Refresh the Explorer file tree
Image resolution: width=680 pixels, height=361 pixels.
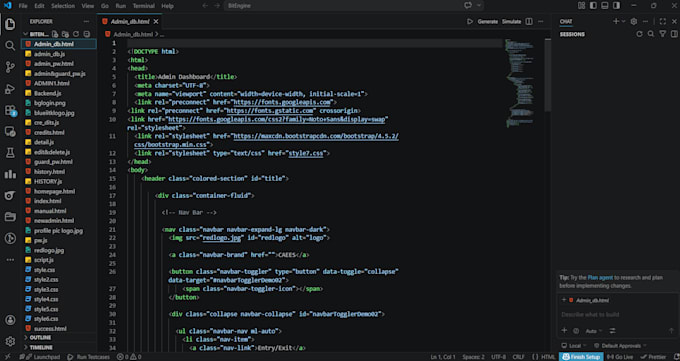(x=76, y=34)
